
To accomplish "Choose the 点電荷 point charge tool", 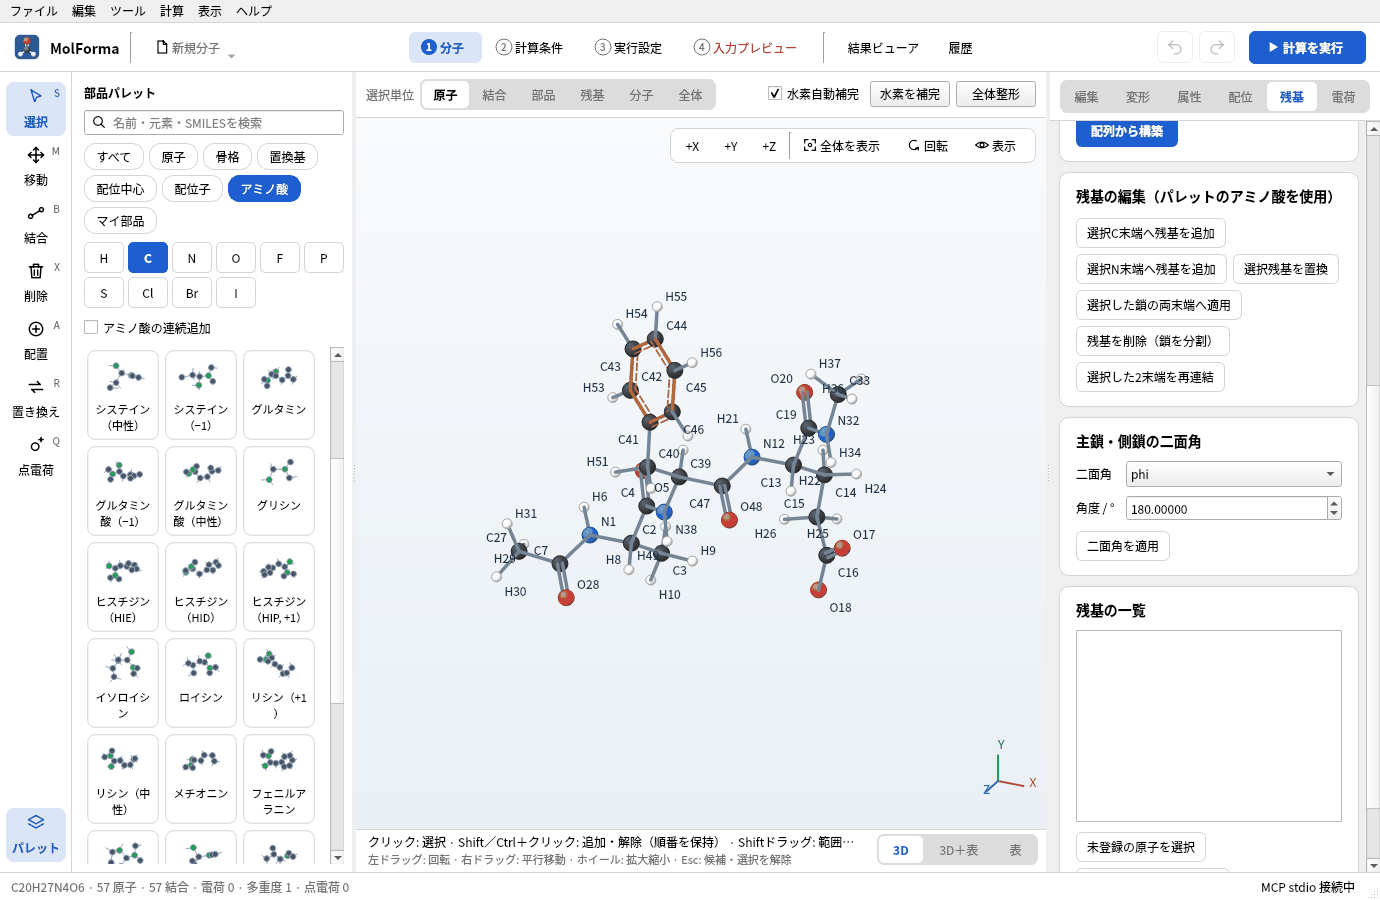I will click(36, 456).
